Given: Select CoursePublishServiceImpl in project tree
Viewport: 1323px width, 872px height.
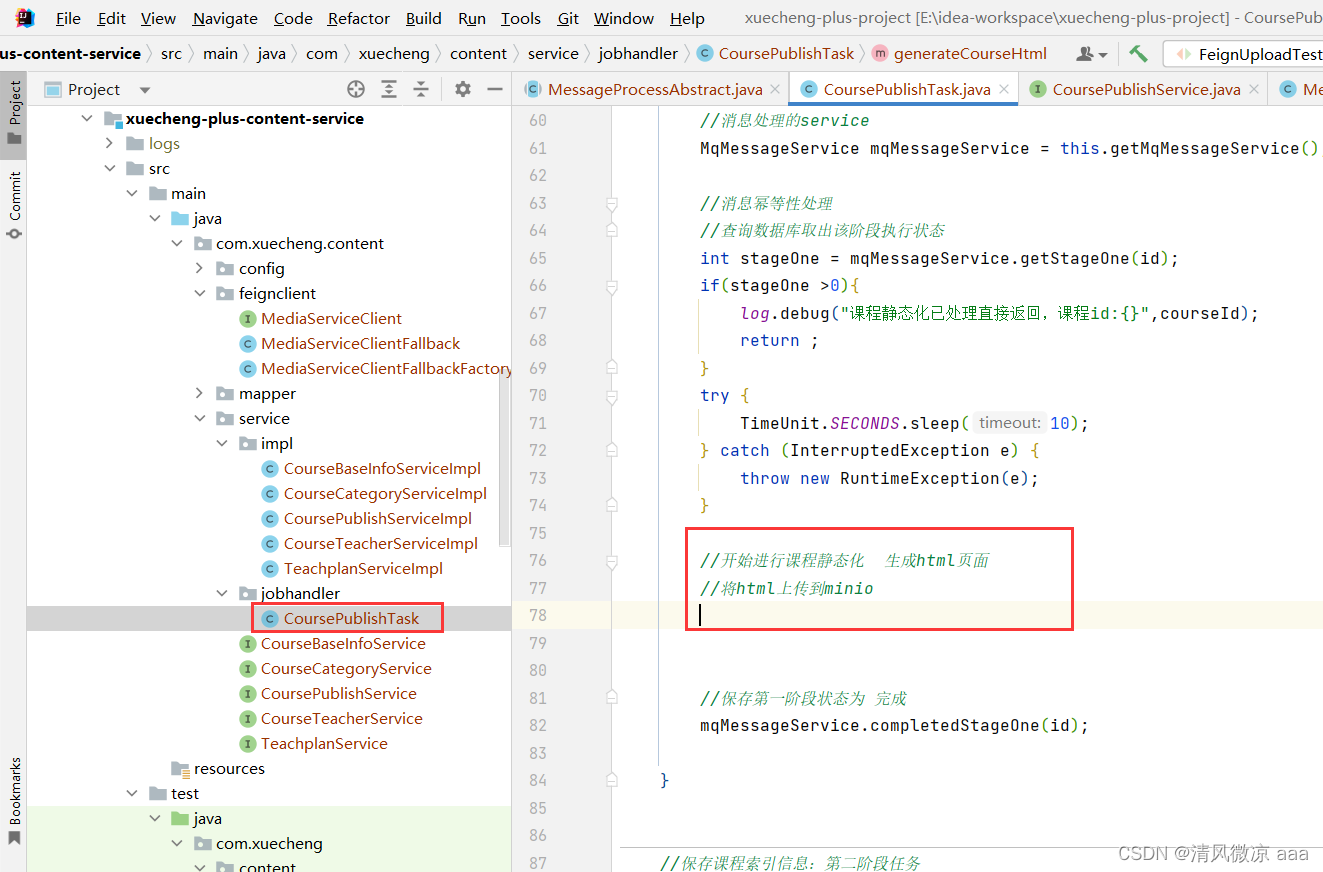Looking at the screenshot, I should pyautogui.click(x=377, y=518).
